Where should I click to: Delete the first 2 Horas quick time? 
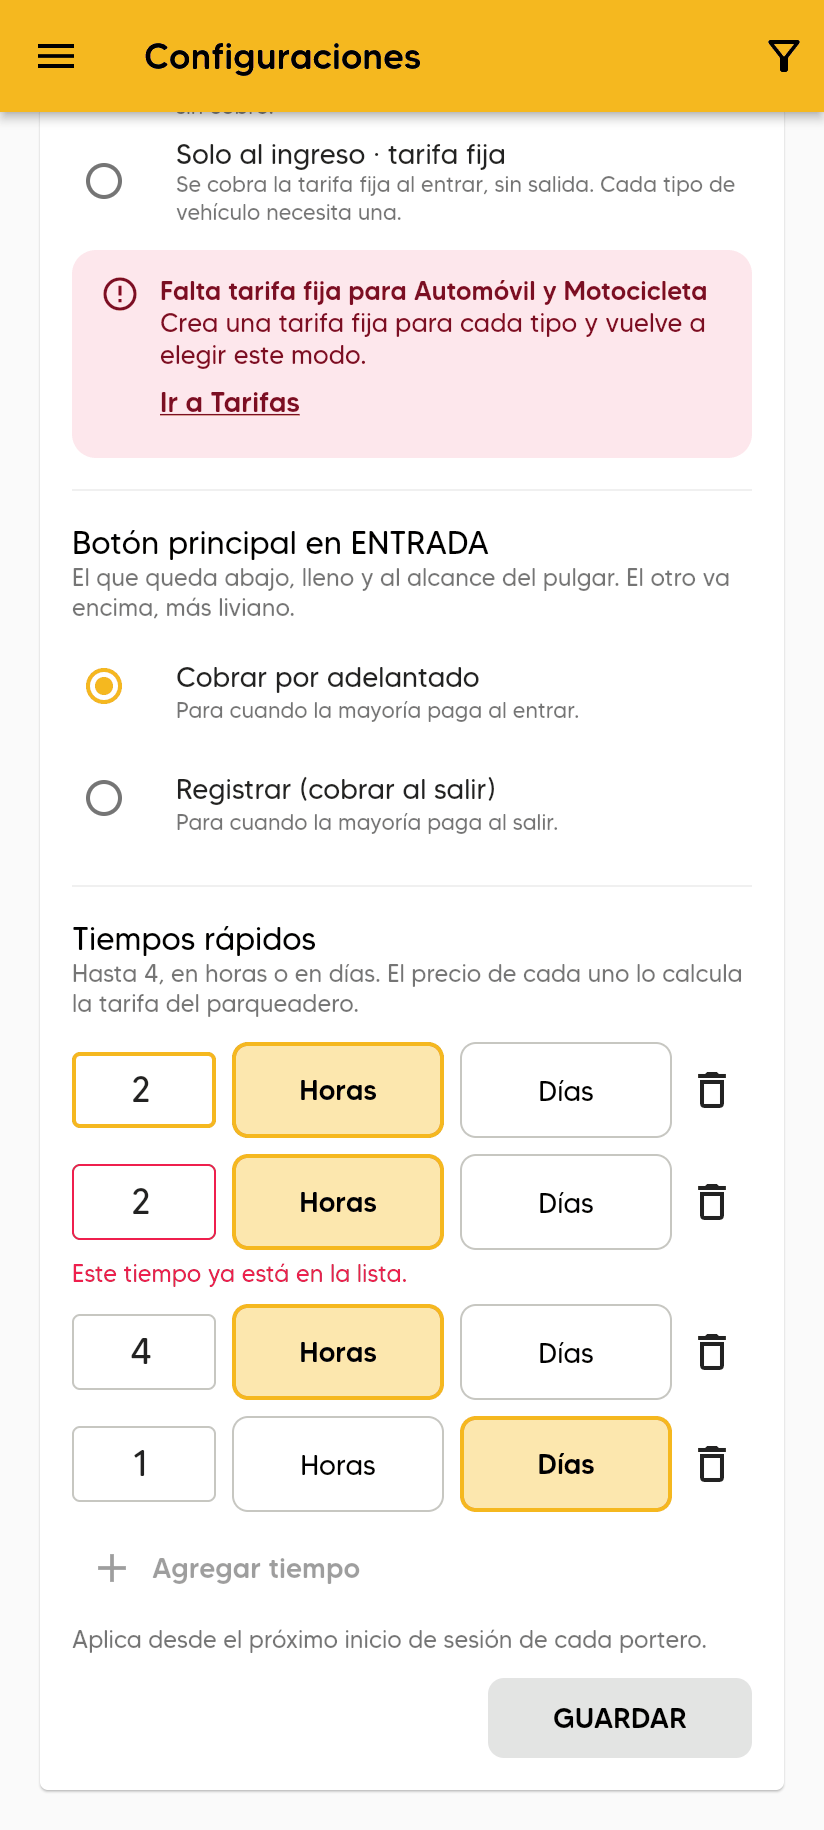click(x=712, y=1090)
